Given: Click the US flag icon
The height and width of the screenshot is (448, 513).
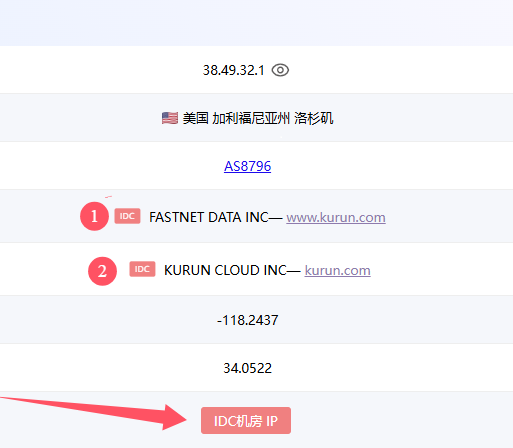Looking at the screenshot, I should 170,118.
